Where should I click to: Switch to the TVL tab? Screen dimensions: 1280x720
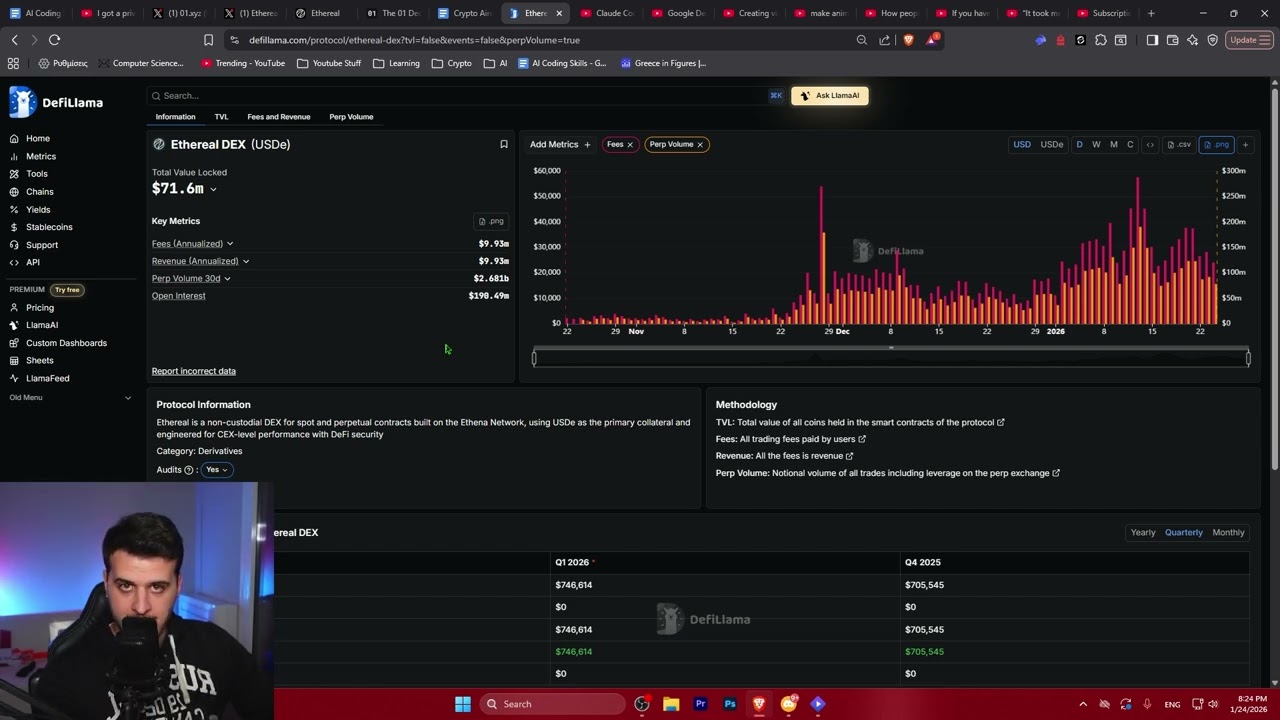221,117
